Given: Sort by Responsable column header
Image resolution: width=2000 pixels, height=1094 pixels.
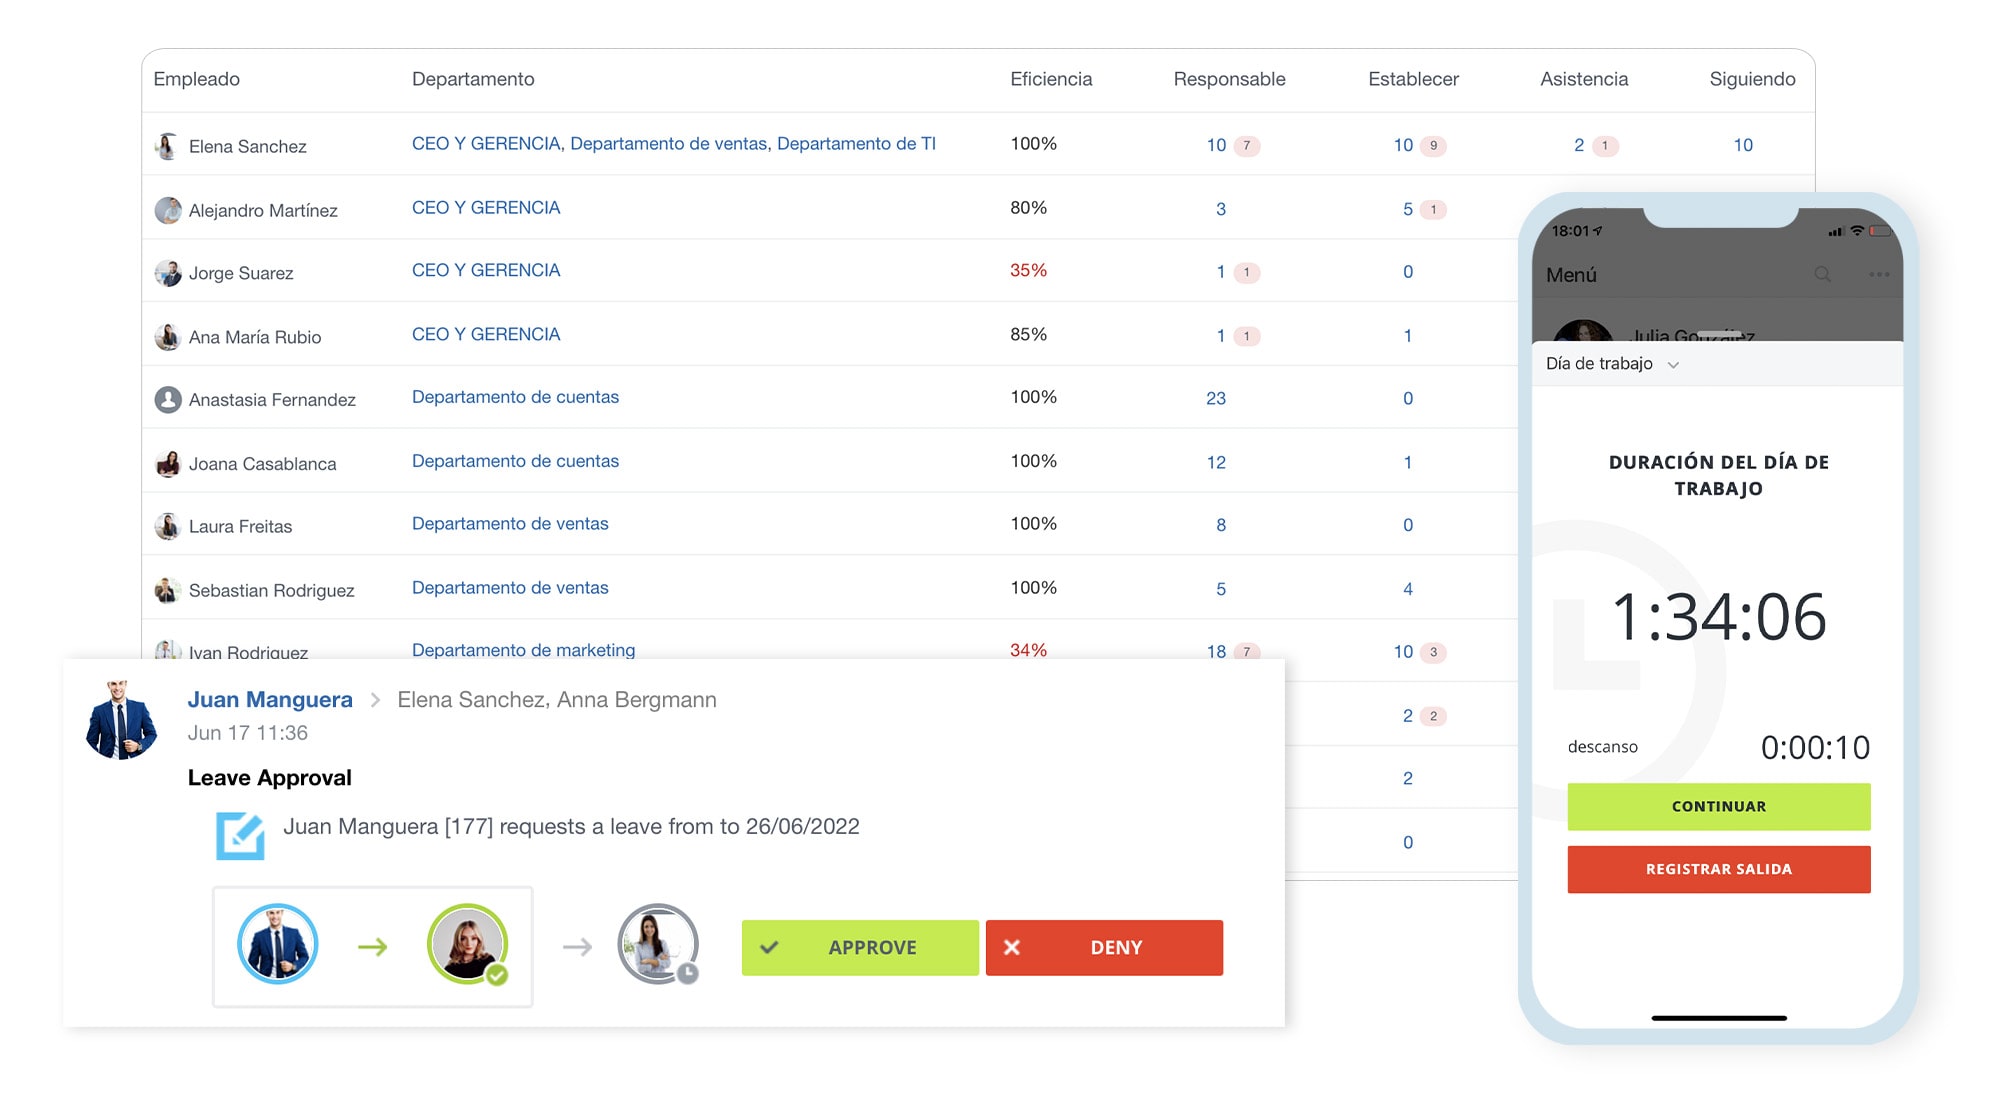Looking at the screenshot, I should tap(1229, 79).
